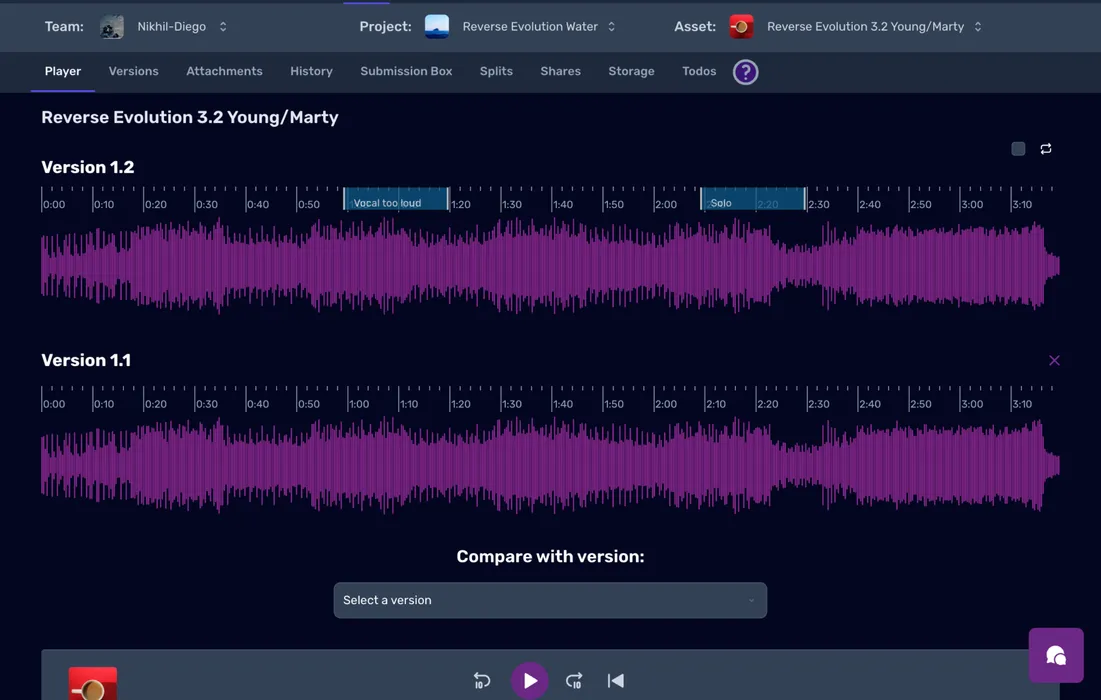This screenshot has height=700, width=1101.
Task: Click the help question mark icon
Action: (x=745, y=72)
